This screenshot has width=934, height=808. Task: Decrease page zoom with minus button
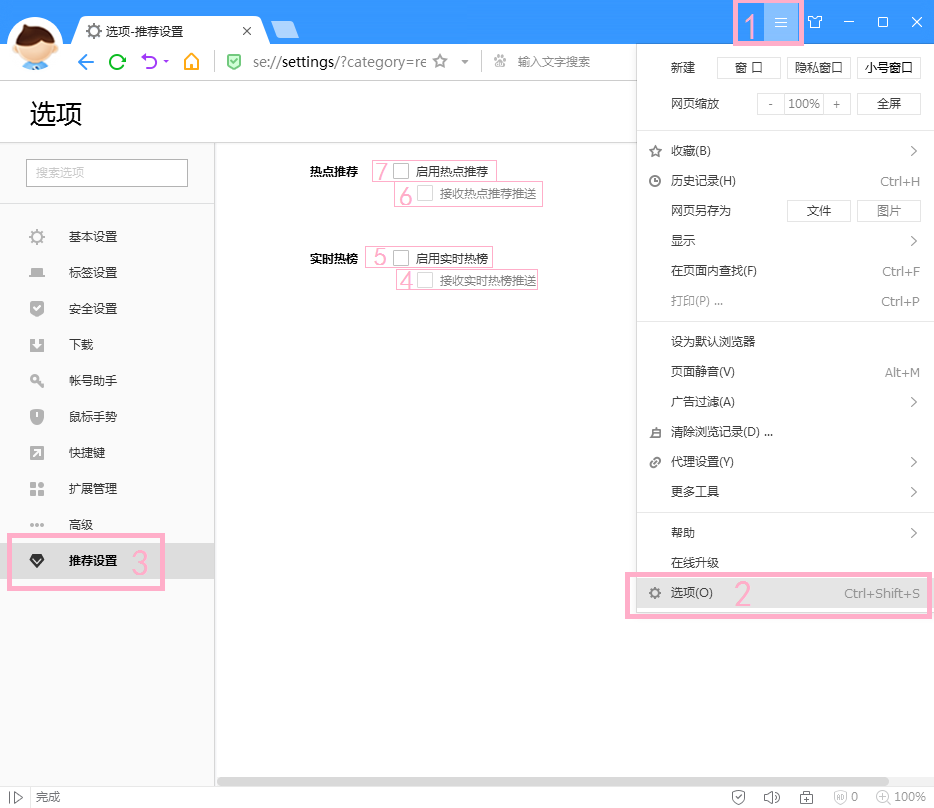click(x=771, y=104)
